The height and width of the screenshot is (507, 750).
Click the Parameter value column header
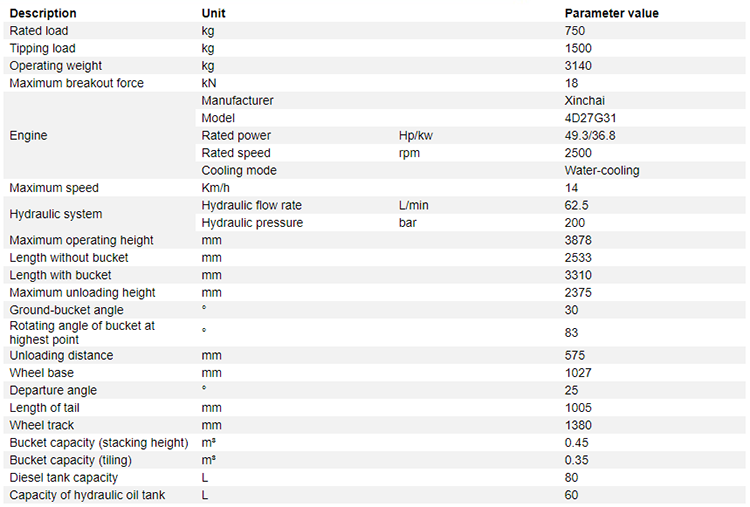click(x=611, y=13)
